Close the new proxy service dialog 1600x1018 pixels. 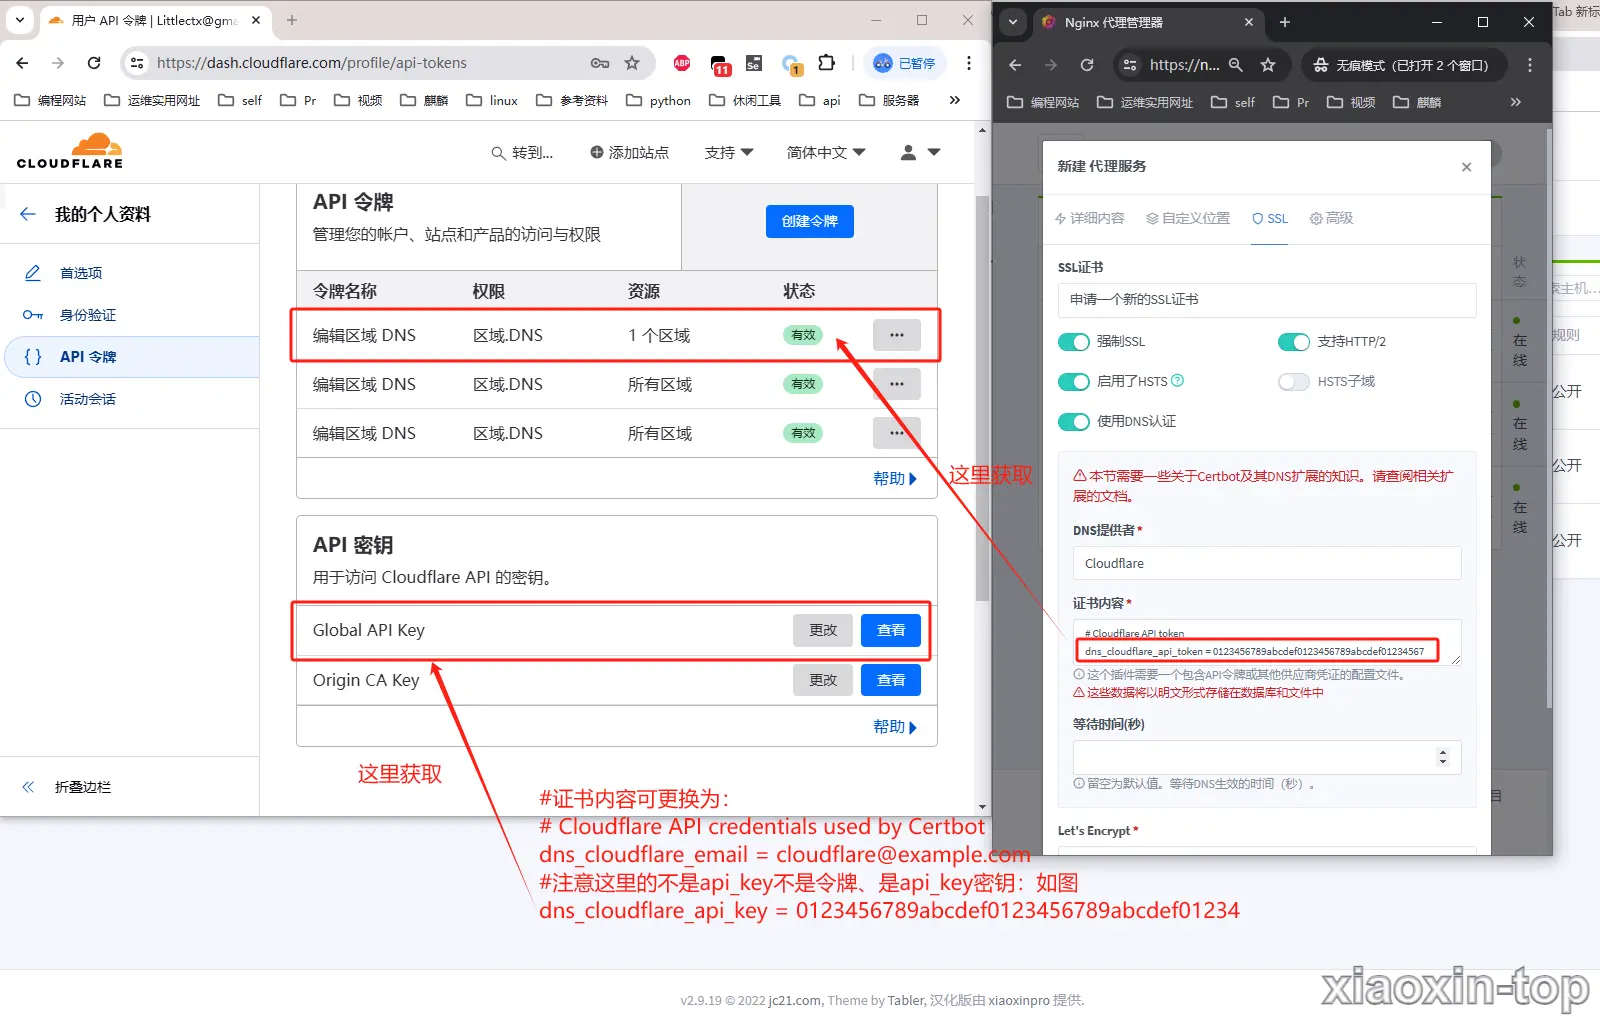1466,167
